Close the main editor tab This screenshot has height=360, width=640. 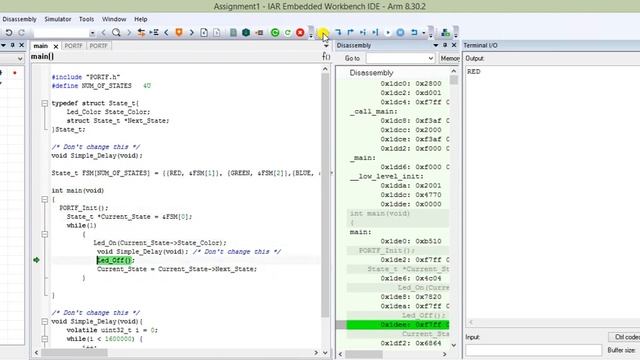pos(56,46)
